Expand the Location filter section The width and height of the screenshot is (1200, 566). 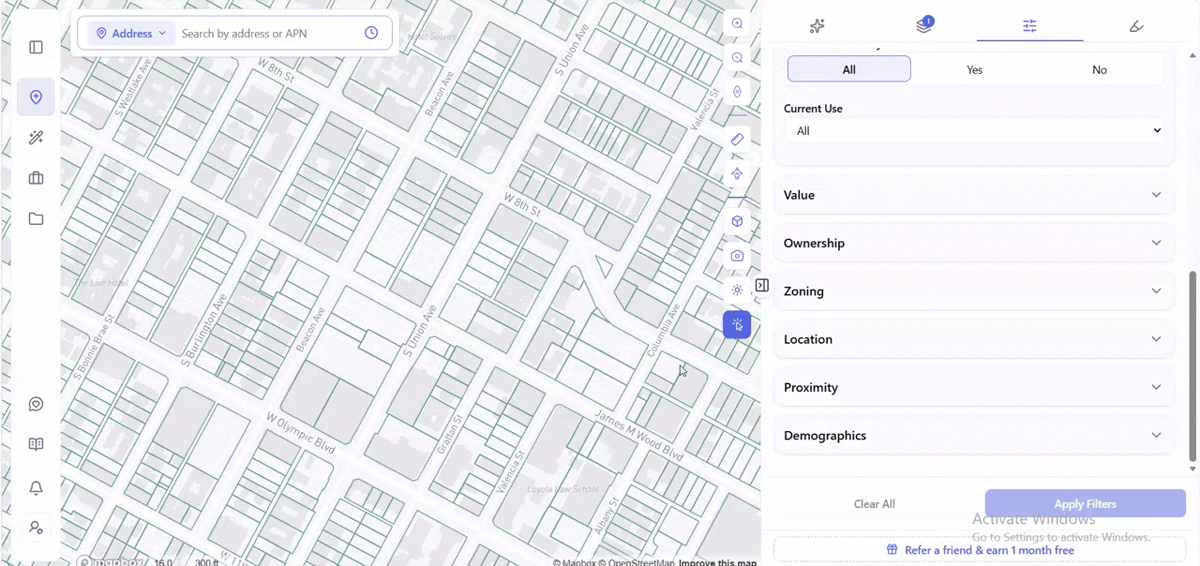coord(974,339)
